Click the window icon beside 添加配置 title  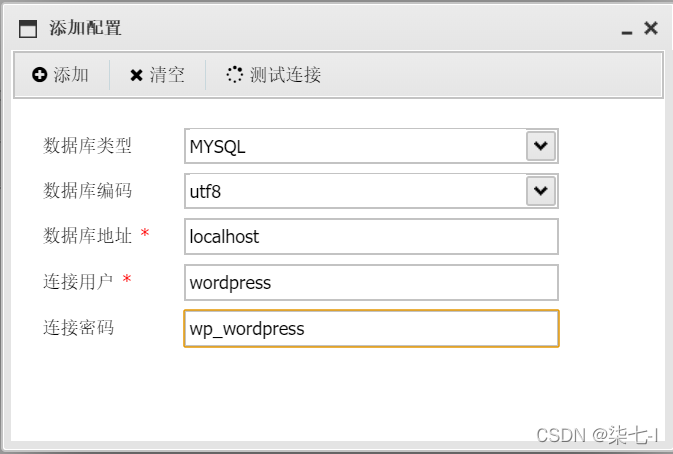tap(28, 29)
